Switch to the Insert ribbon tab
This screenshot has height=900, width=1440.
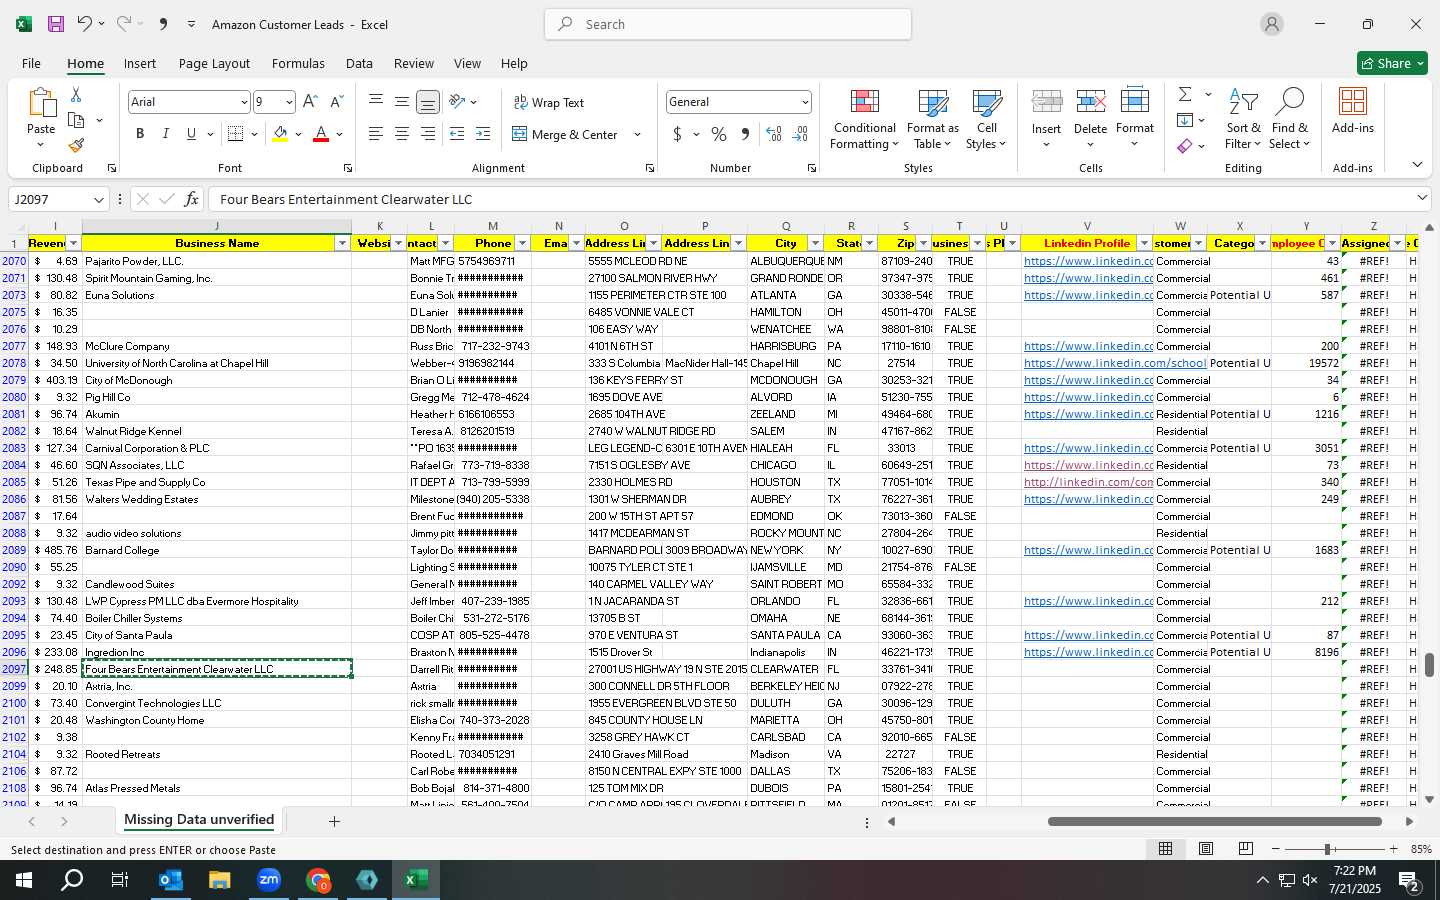pos(140,63)
